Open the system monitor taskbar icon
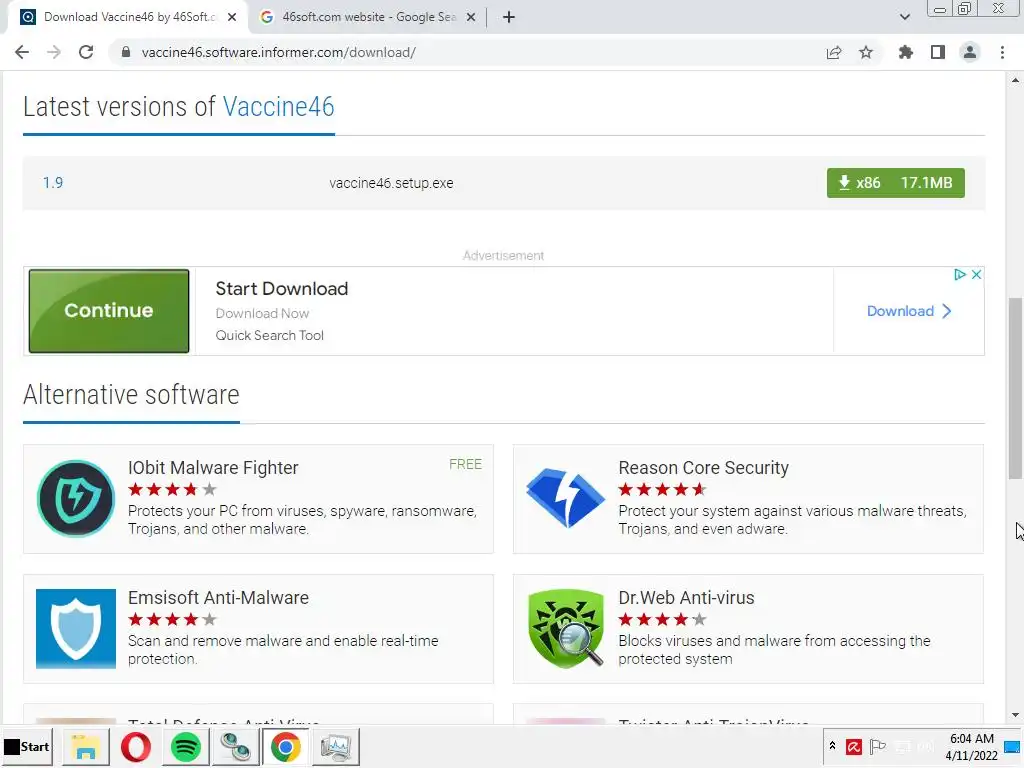Screen dimensions: 1024x768 tap(336, 746)
